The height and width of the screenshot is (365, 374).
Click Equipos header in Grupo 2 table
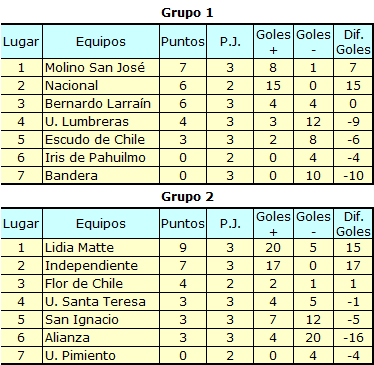coord(101,224)
